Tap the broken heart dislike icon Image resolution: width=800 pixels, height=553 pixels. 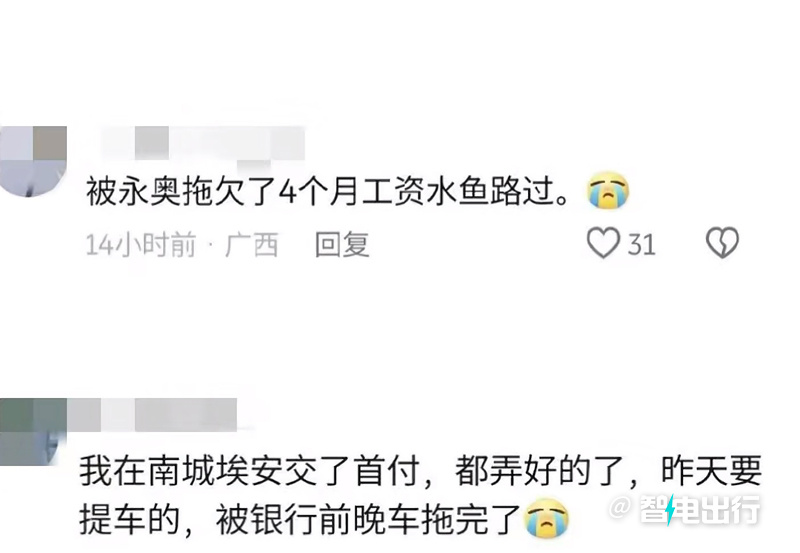(722, 242)
